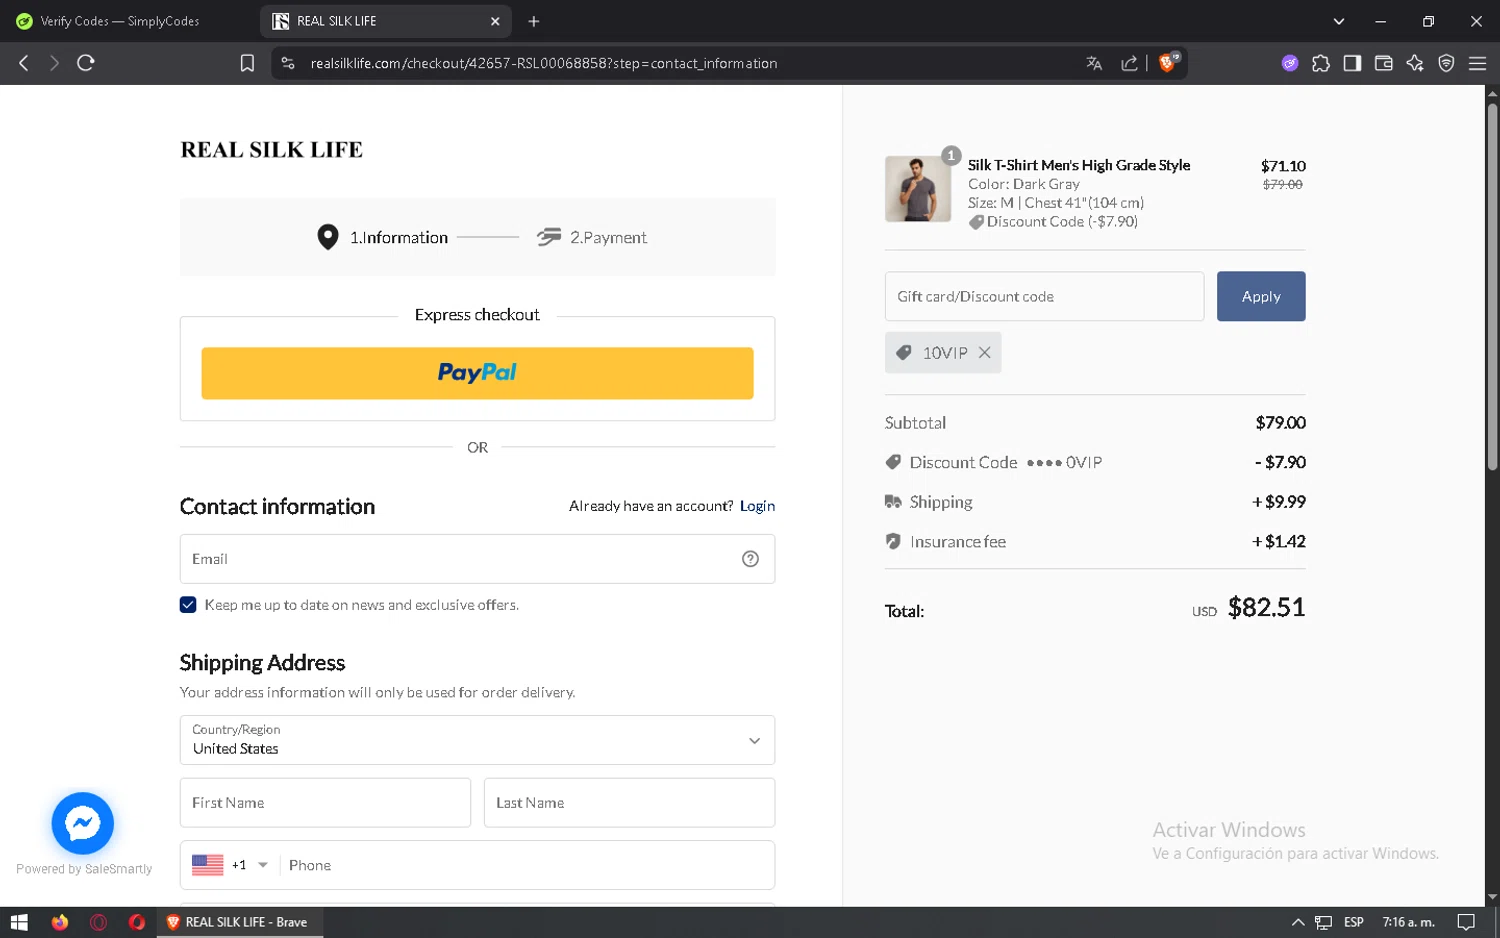
Task: Apply the discount code
Action: pos(1261,296)
